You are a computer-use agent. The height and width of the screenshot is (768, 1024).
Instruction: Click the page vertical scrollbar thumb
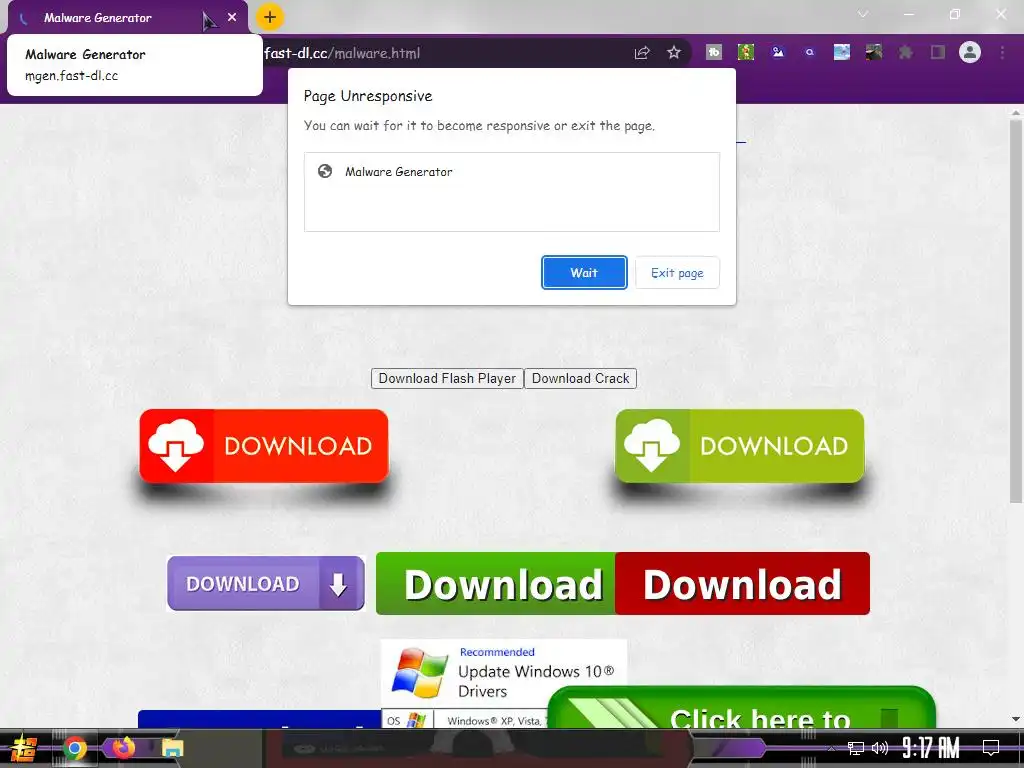point(1016,310)
